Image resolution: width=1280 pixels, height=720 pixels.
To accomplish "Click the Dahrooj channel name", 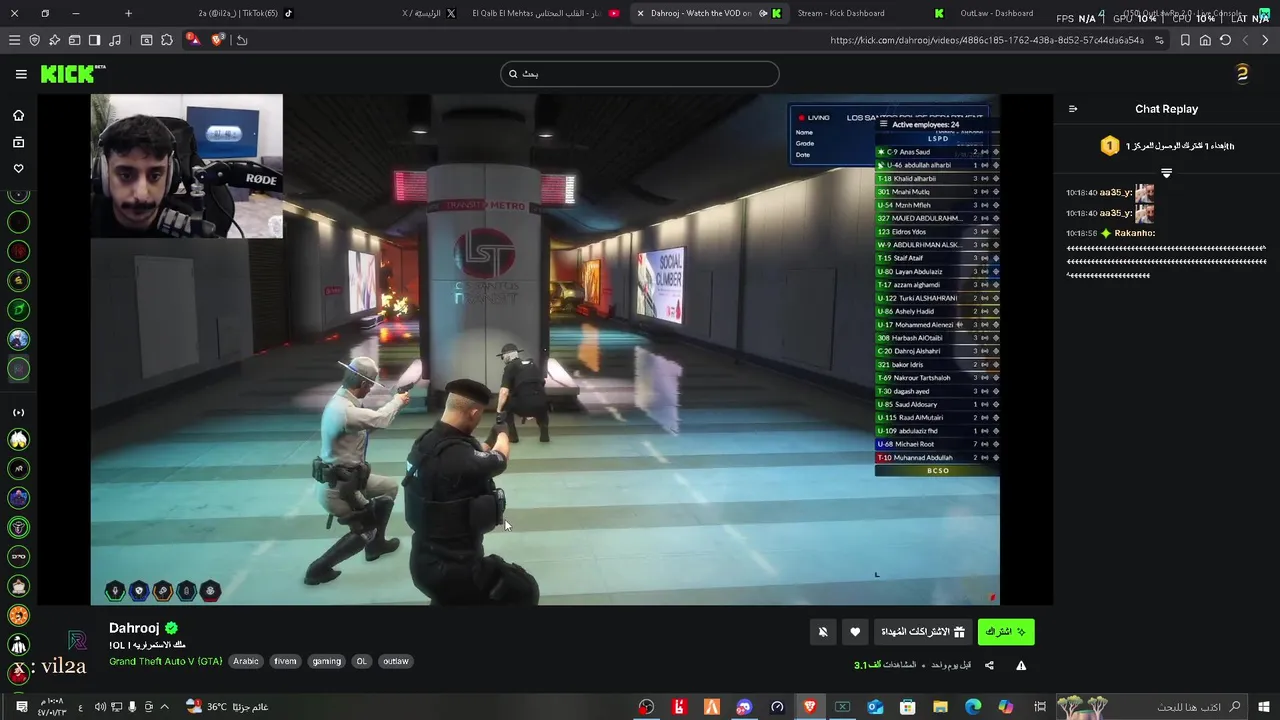I will pos(134,628).
